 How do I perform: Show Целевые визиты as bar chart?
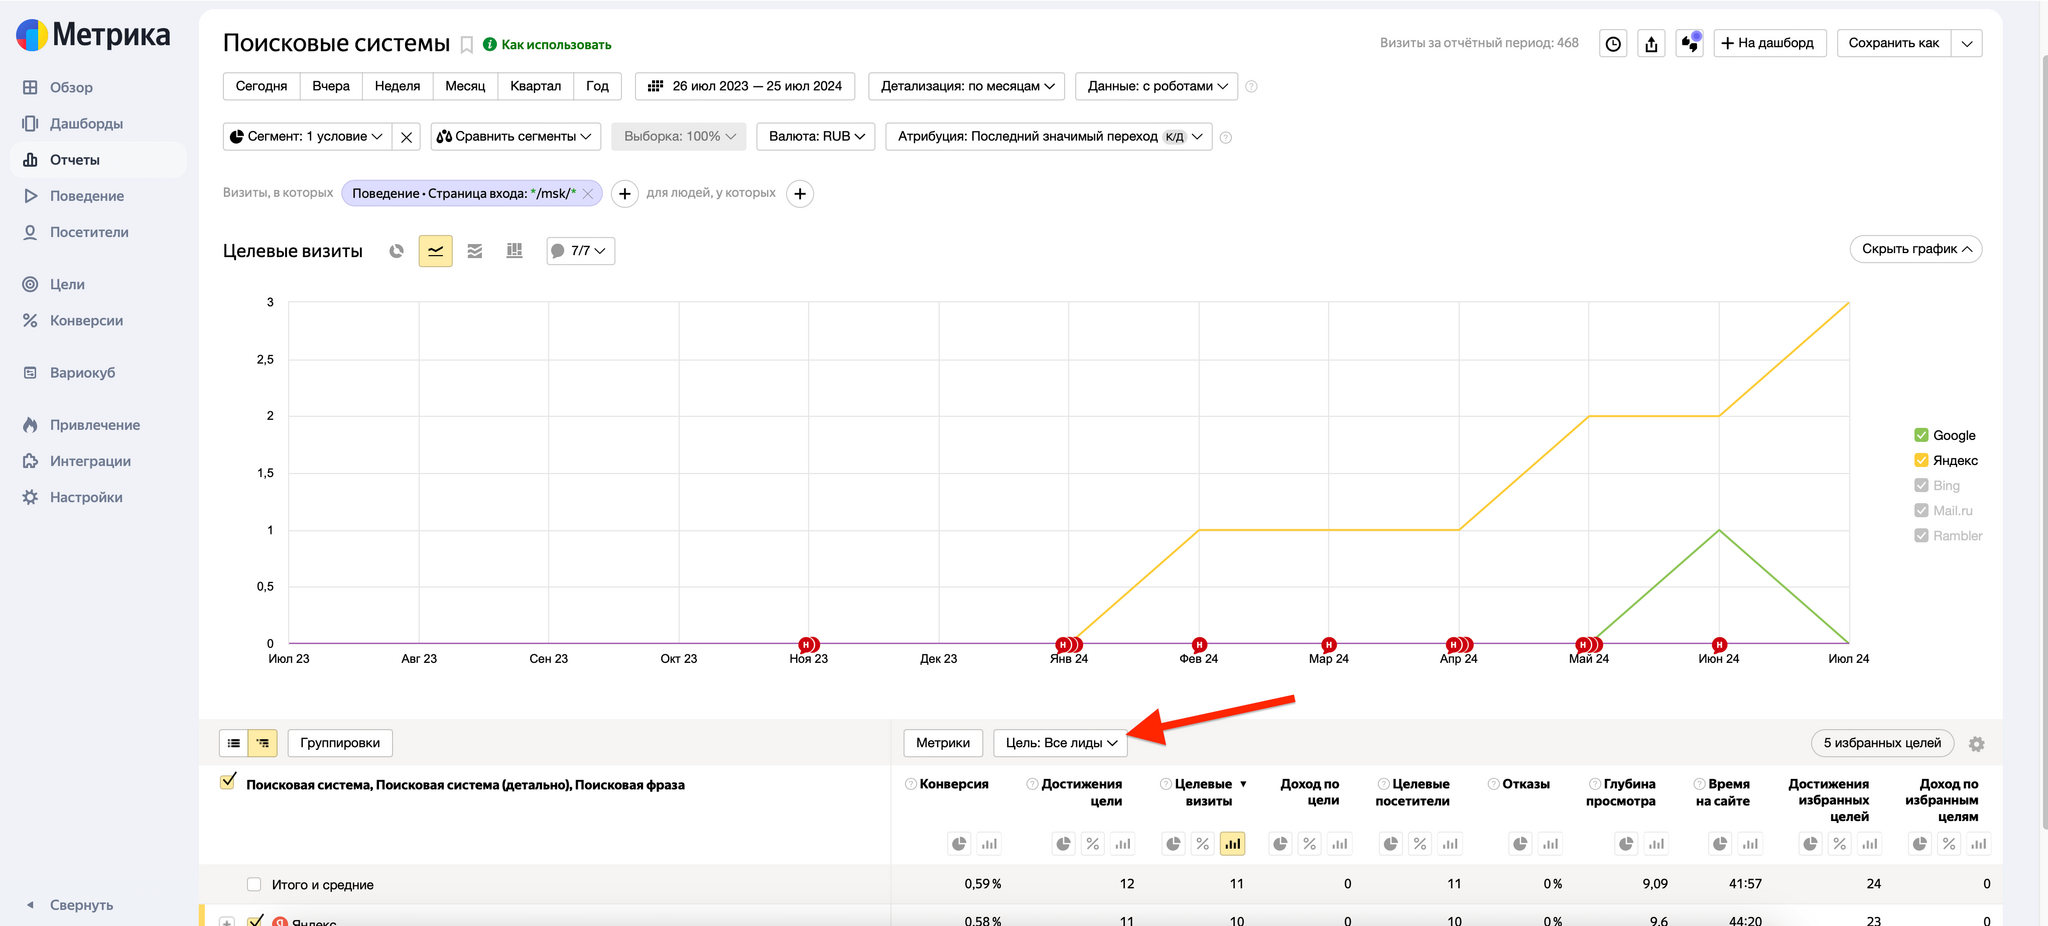1233,844
